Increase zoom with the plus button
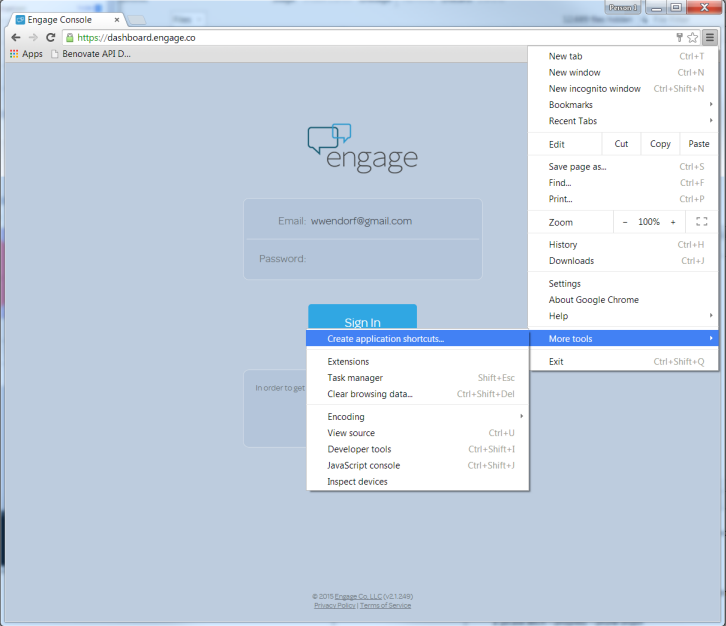Viewport: 726px width, 626px height. pos(673,222)
